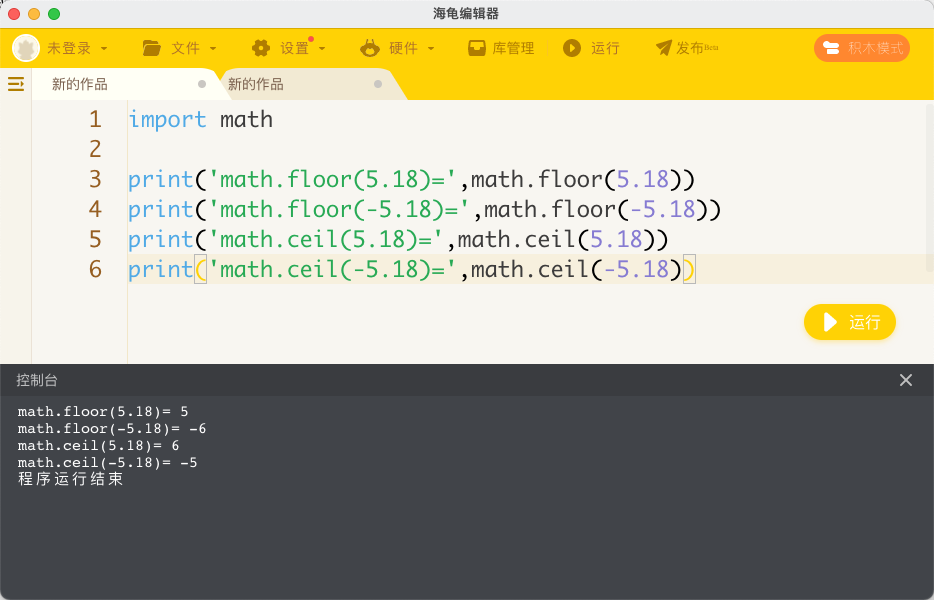Click the user avatar icon
The height and width of the screenshot is (600, 934).
[x=26, y=48]
